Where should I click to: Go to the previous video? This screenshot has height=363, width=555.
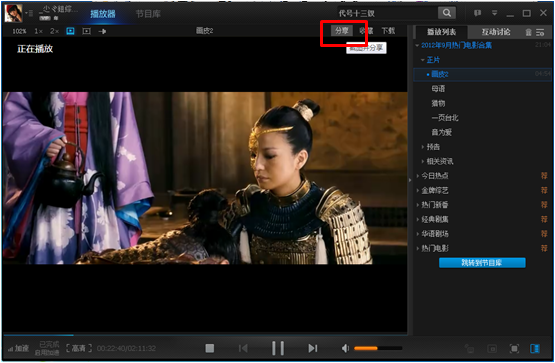click(243, 348)
